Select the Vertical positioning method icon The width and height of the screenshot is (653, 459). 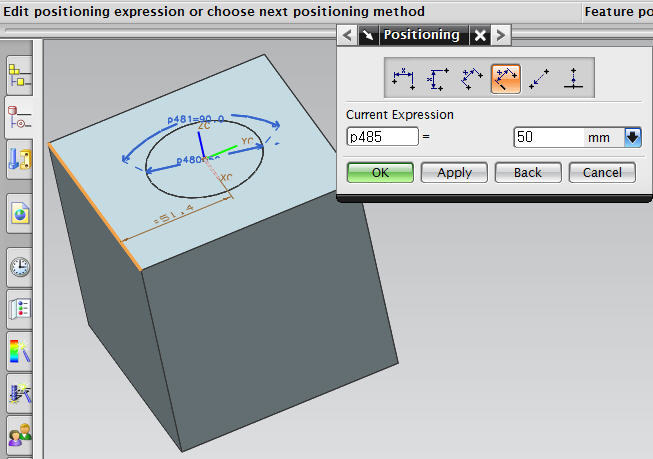pyautogui.click(x=437, y=78)
